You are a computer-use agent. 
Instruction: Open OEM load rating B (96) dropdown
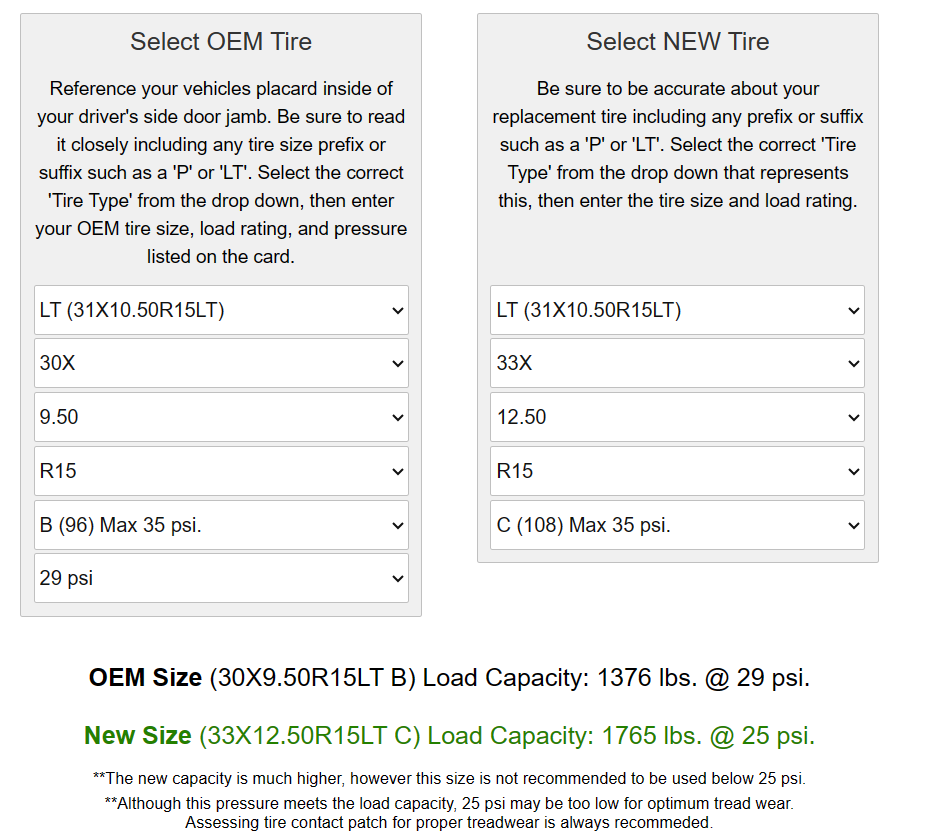[221, 525]
